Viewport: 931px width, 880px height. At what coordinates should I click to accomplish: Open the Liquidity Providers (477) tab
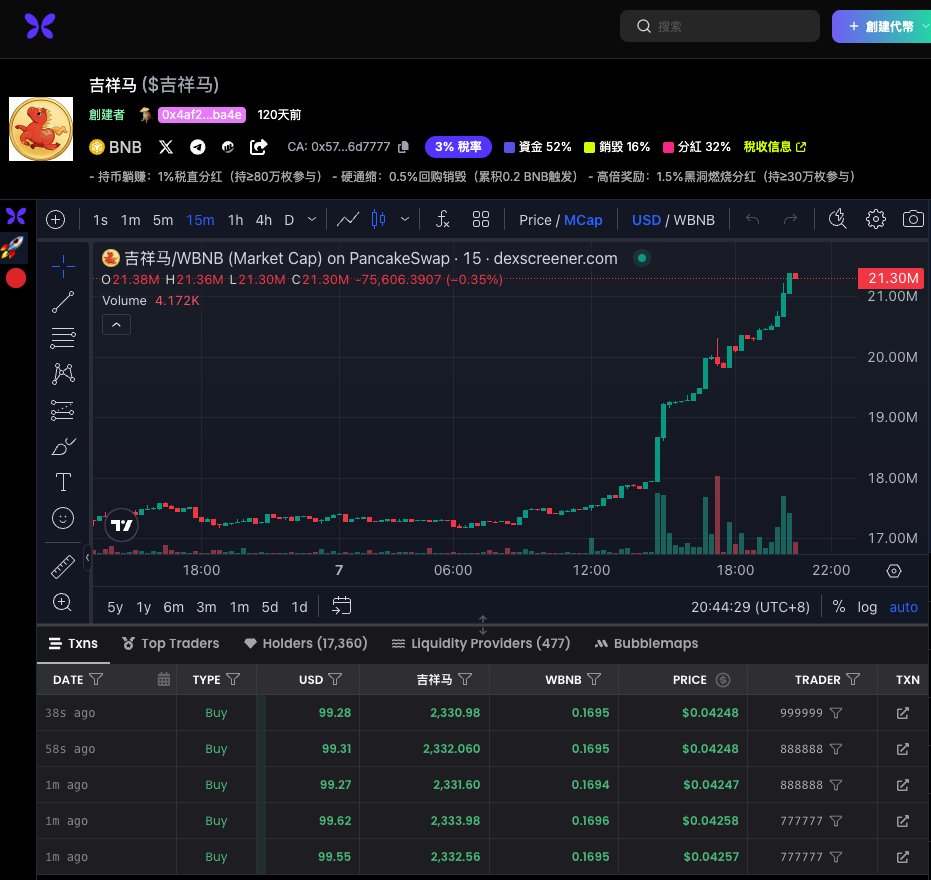click(481, 644)
